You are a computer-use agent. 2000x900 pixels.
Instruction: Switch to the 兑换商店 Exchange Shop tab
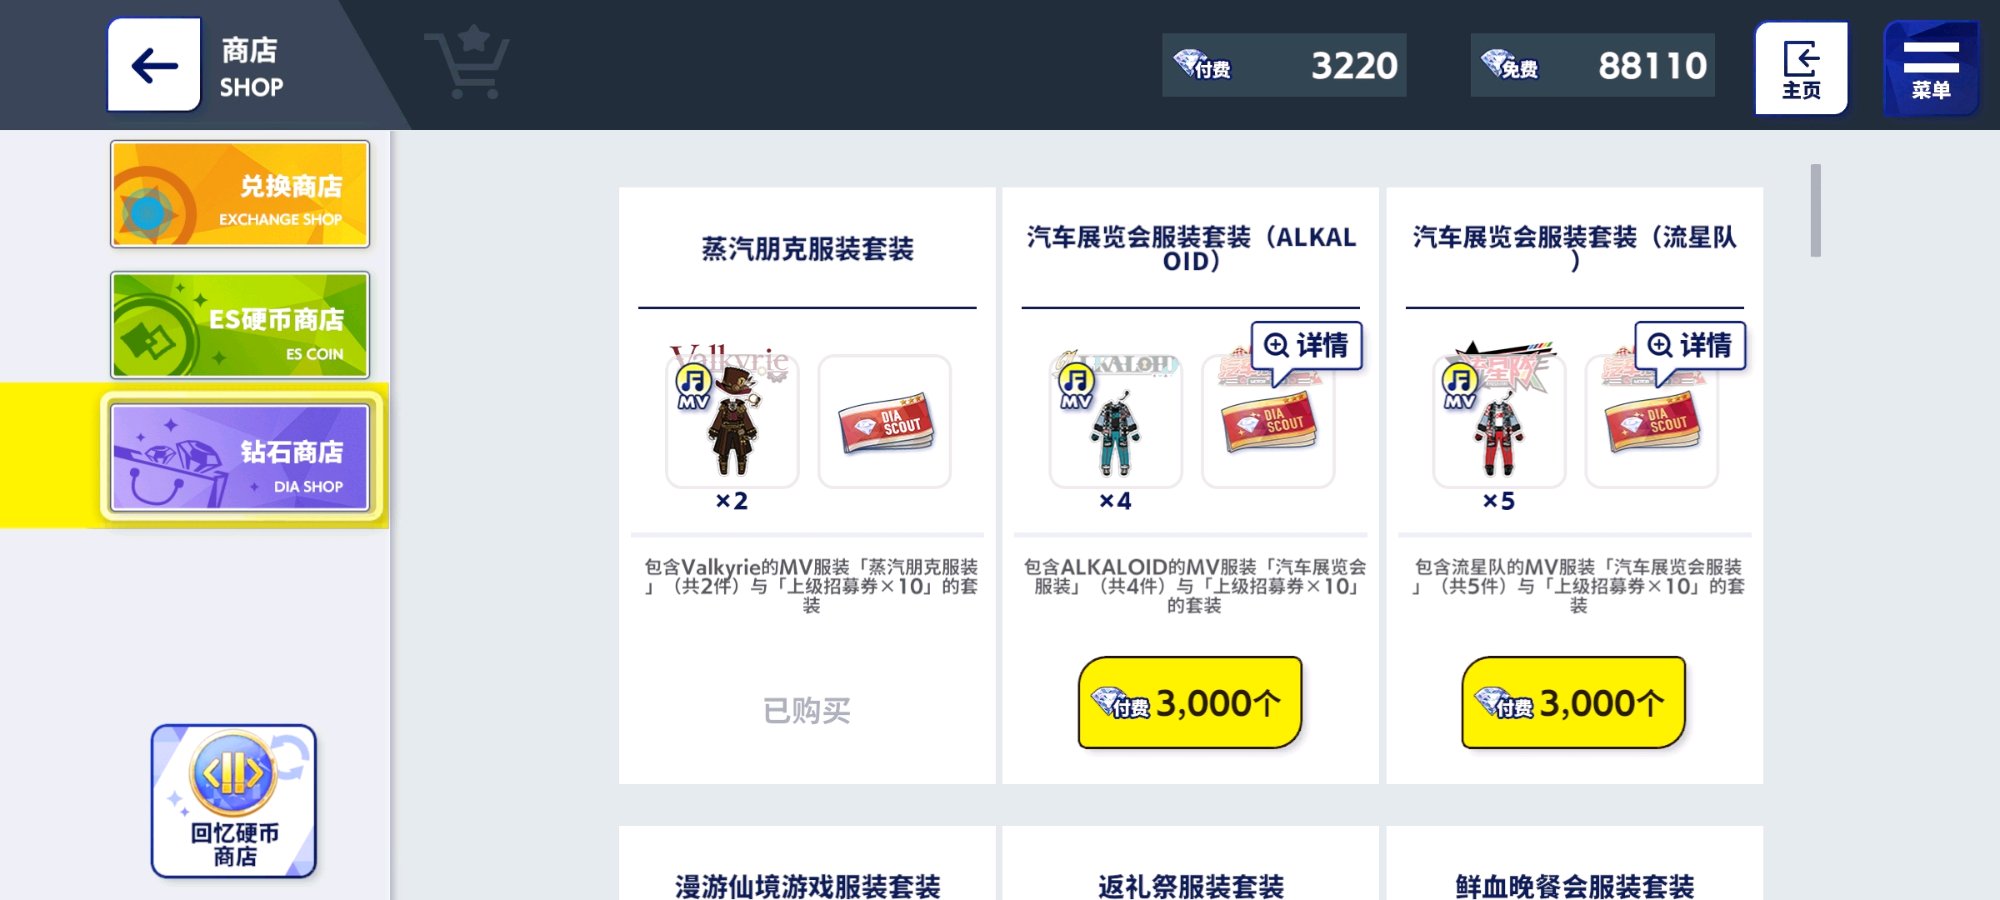pos(240,194)
